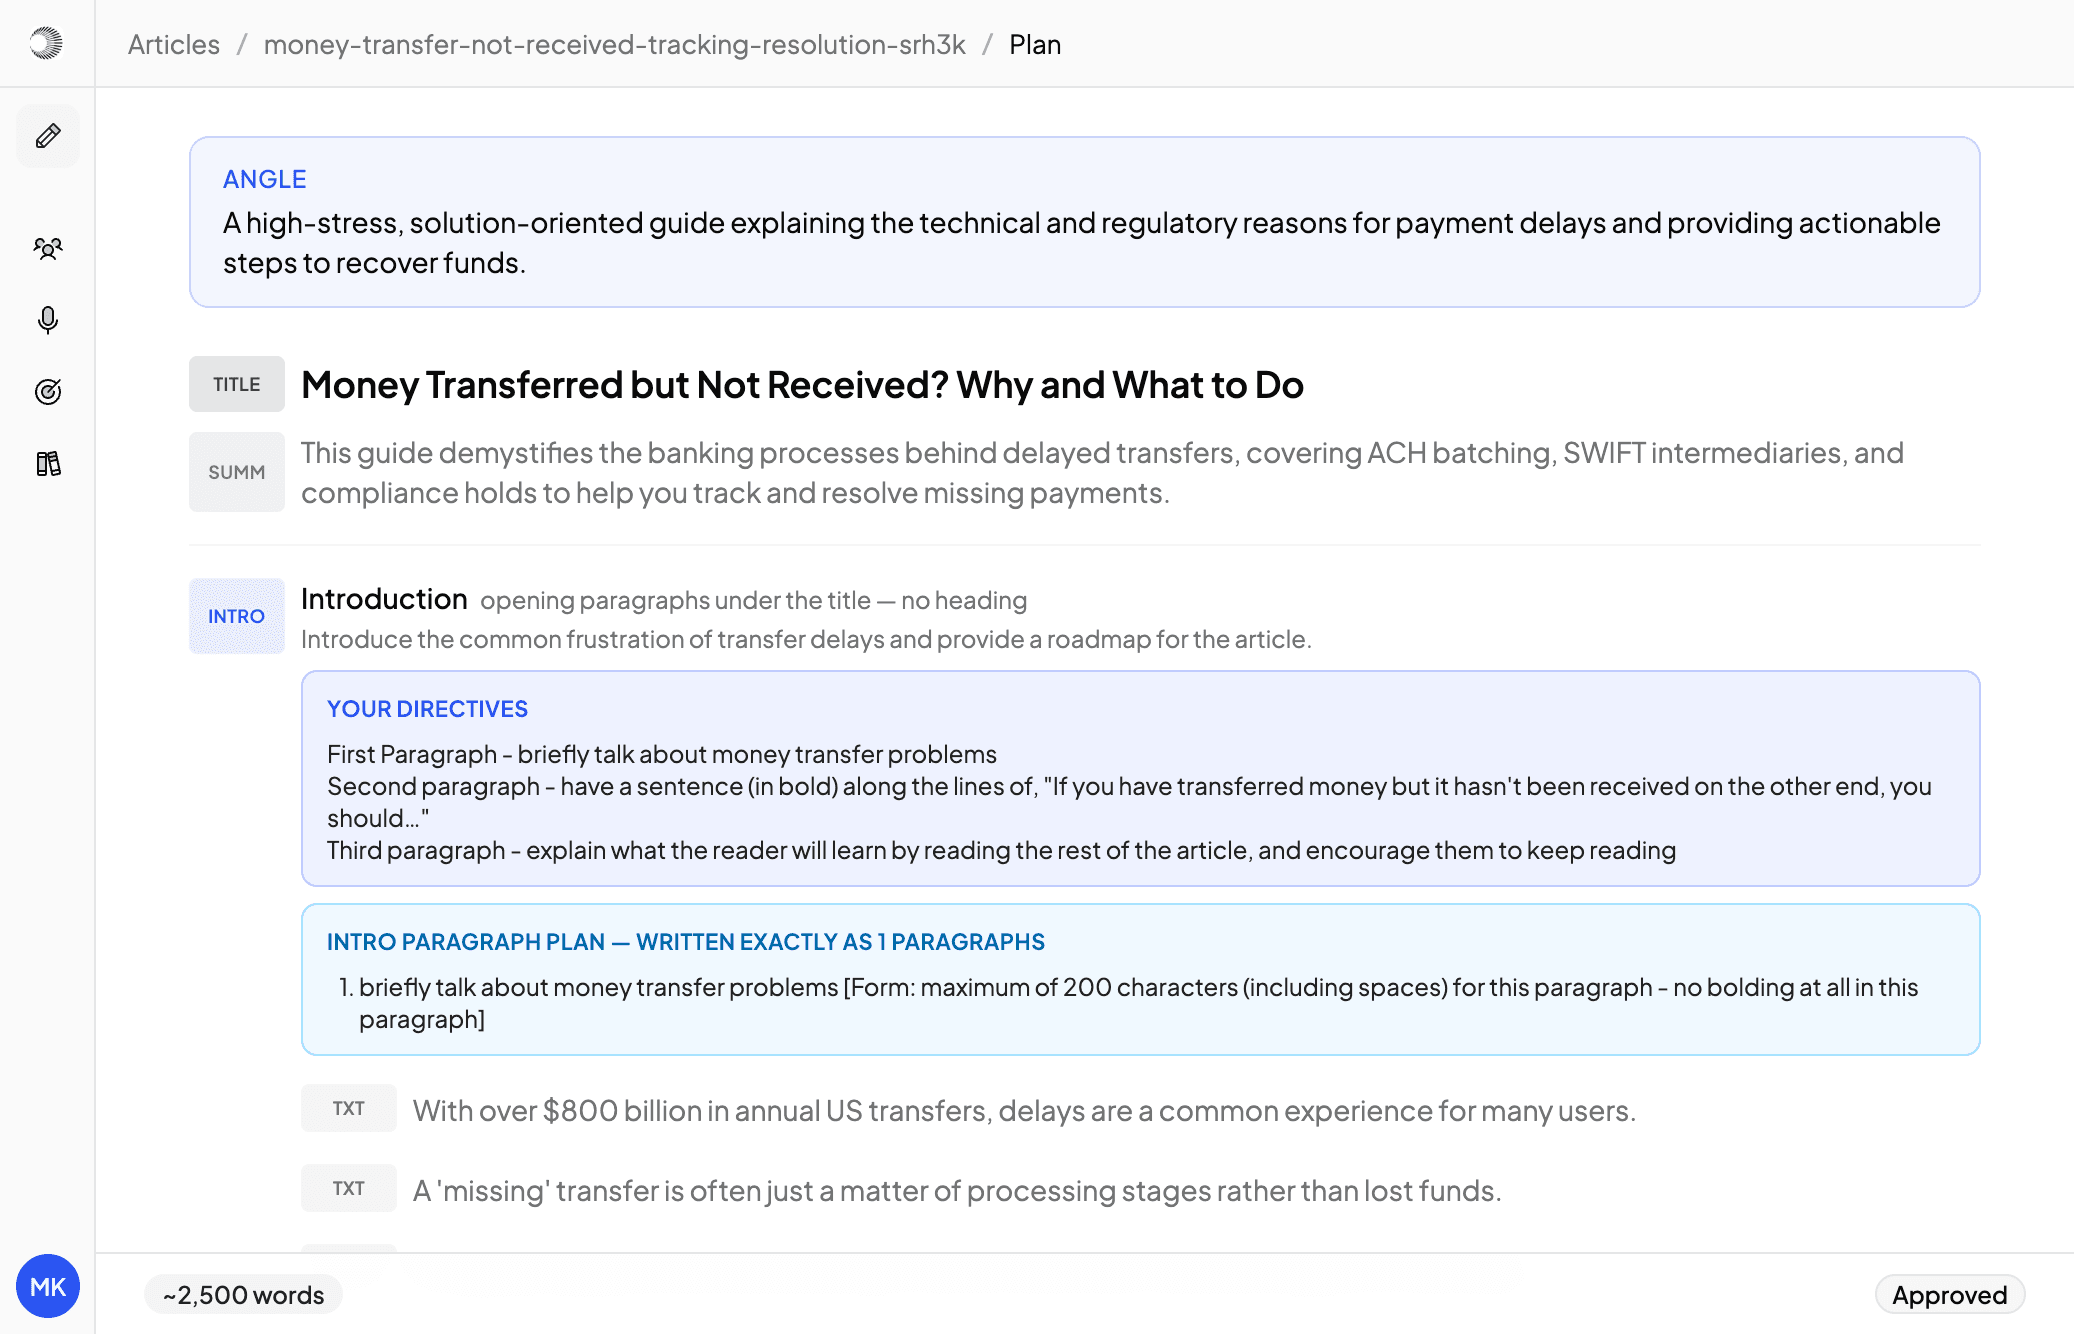The height and width of the screenshot is (1334, 2074).
Task: Click the article title 'Money Transferred but Not Received?'
Action: (802, 385)
